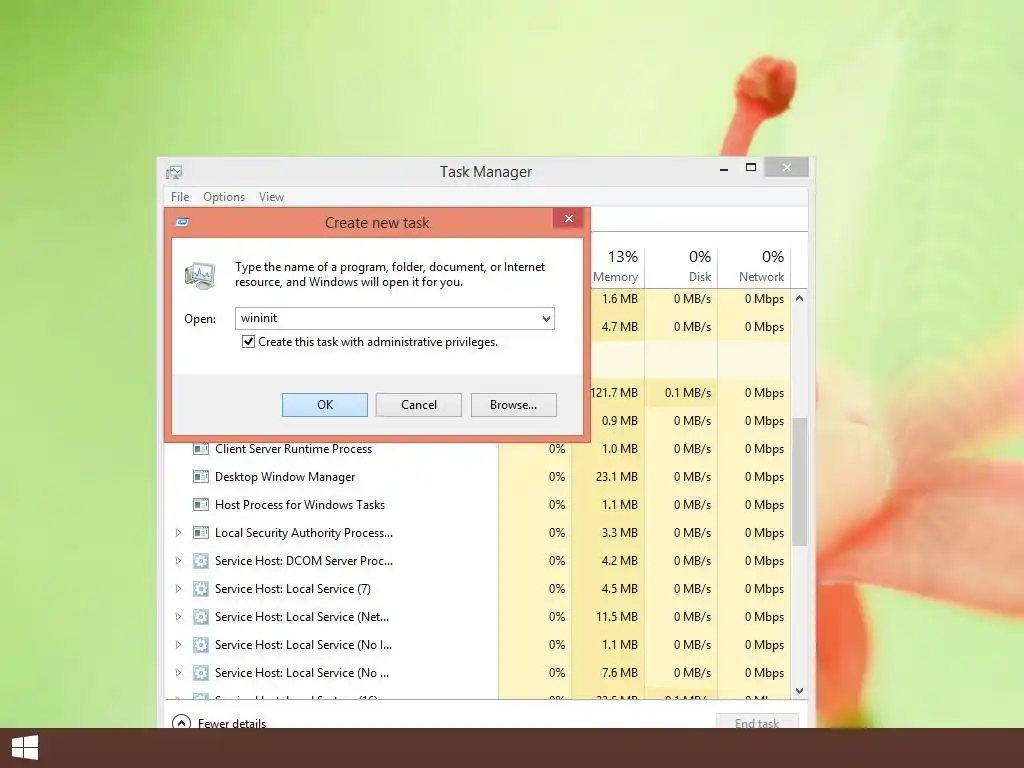The height and width of the screenshot is (768, 1024).
Task: Click Cancel in Create new task dialog
Action: click(419, 405)
